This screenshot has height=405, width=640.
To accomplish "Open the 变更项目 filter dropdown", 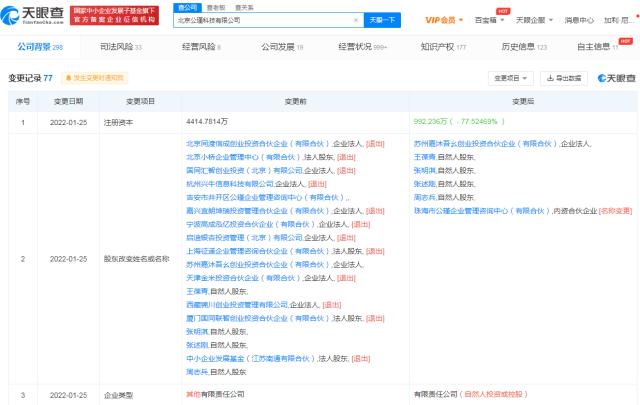I will click(x=509, y=77).
